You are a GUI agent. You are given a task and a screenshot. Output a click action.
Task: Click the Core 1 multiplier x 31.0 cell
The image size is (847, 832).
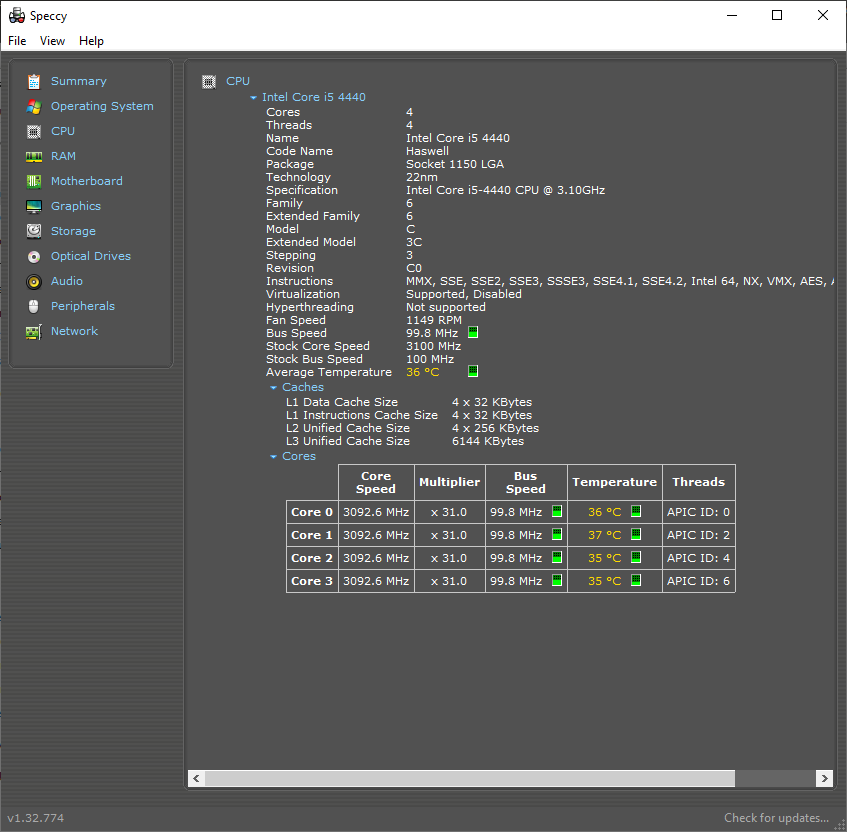449,535
